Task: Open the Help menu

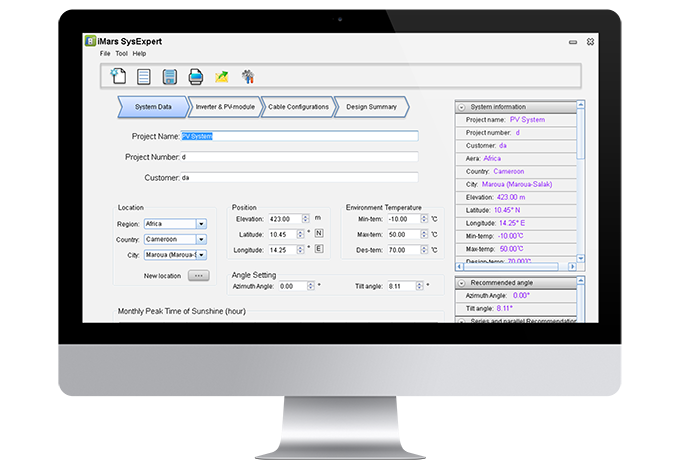Action: tap(139, 54)
